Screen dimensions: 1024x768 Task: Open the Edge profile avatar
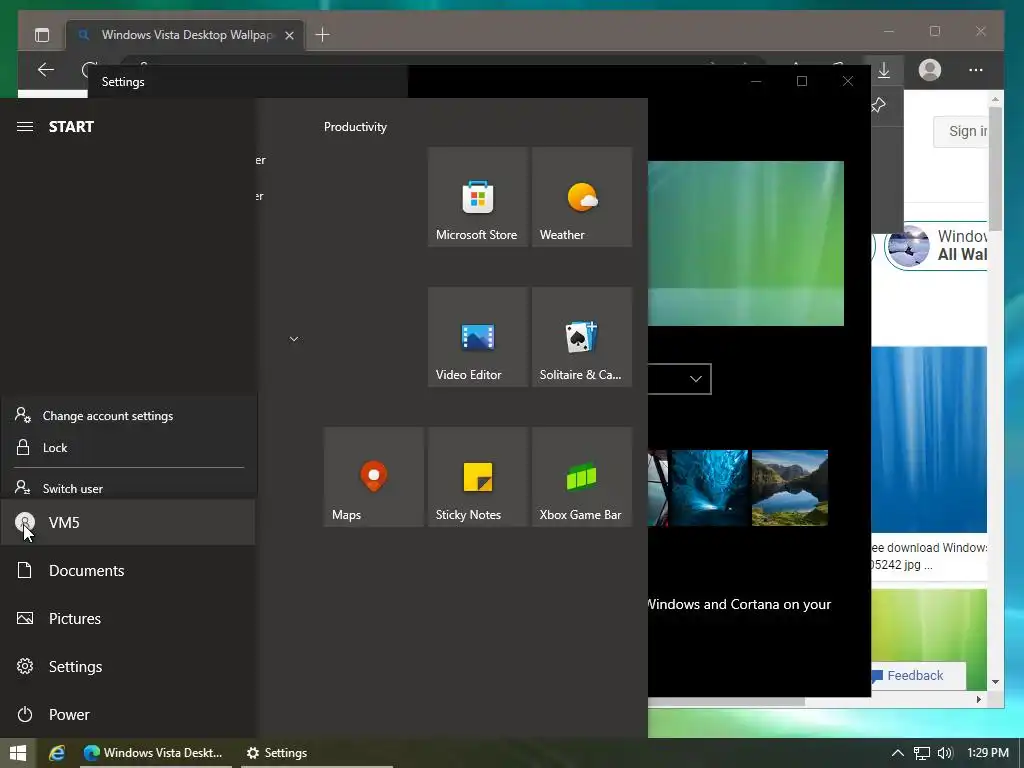click(930, 70)
